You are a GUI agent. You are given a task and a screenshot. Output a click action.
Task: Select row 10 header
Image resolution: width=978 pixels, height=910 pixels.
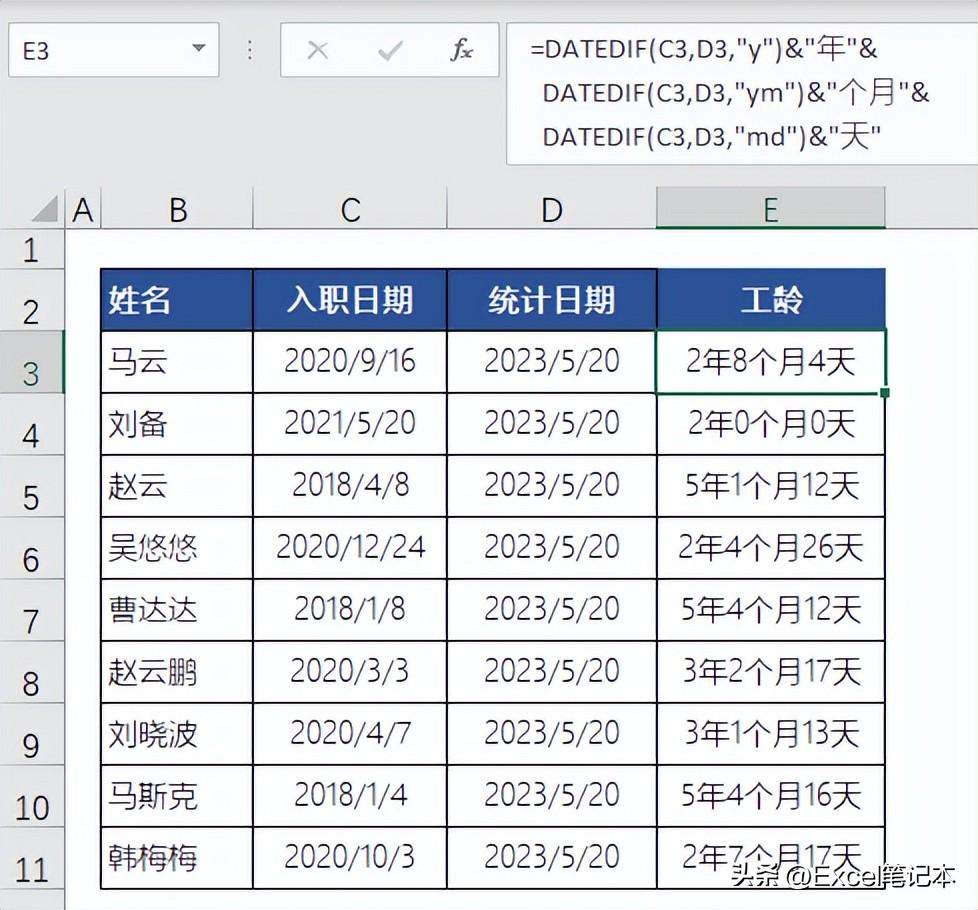[x=32, y=796]
